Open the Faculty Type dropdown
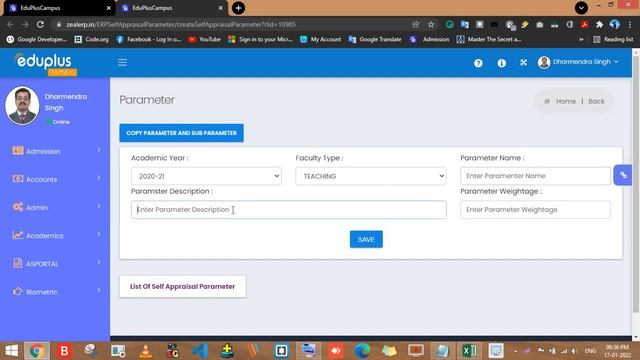Screen dimensions: 640x360 pyautogui.click(x=371, y=176)
